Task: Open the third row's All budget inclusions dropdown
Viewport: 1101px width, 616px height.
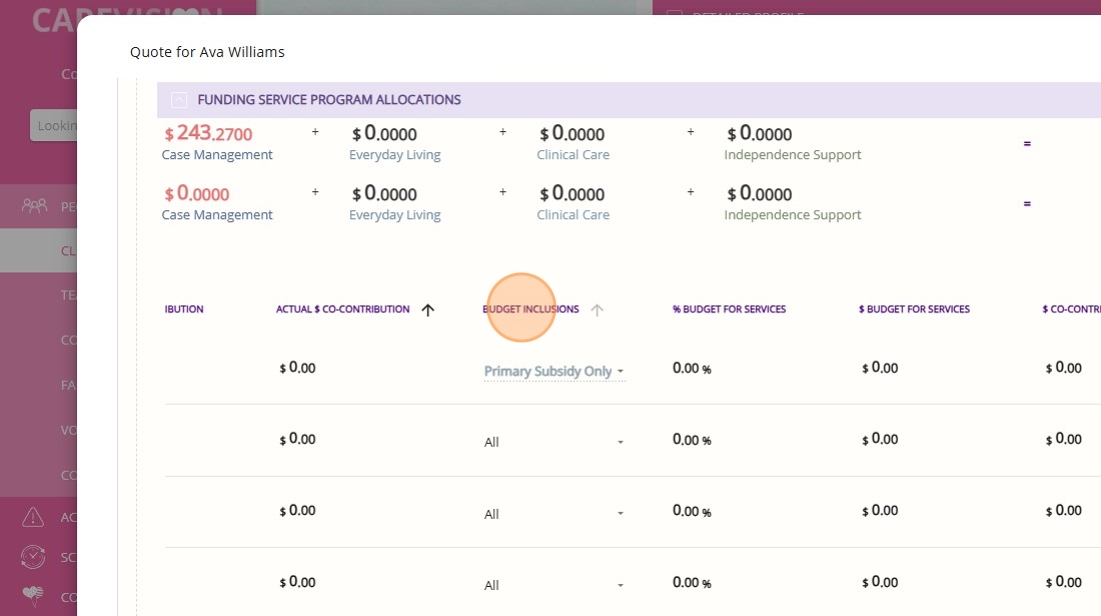Action: coord(554,514)
